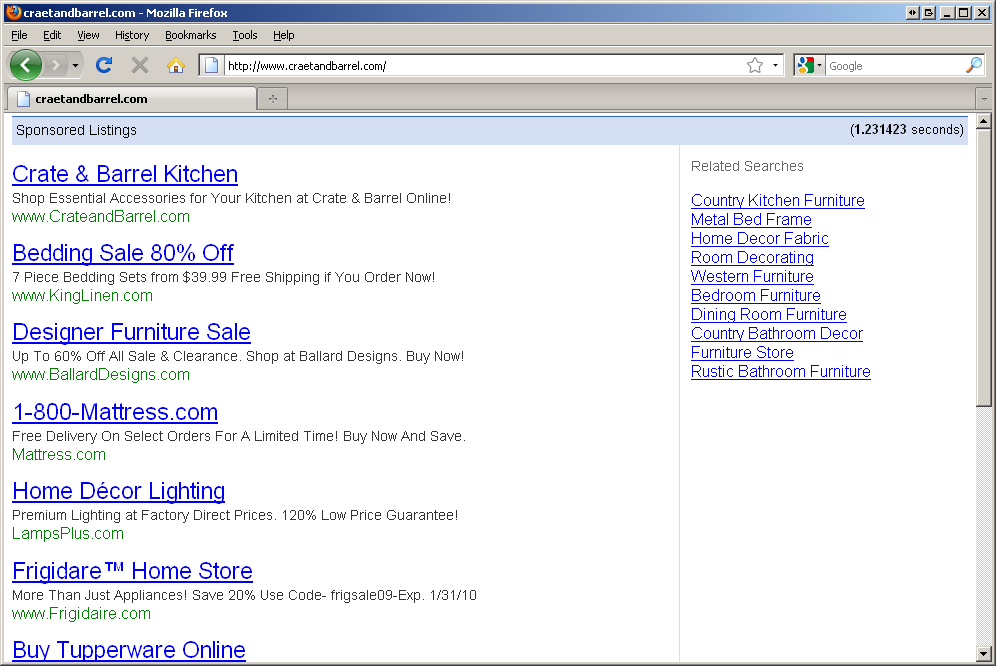Screen dimensions: 996x666
Task: Open Western Furniture related search
Action: [752, 277]
